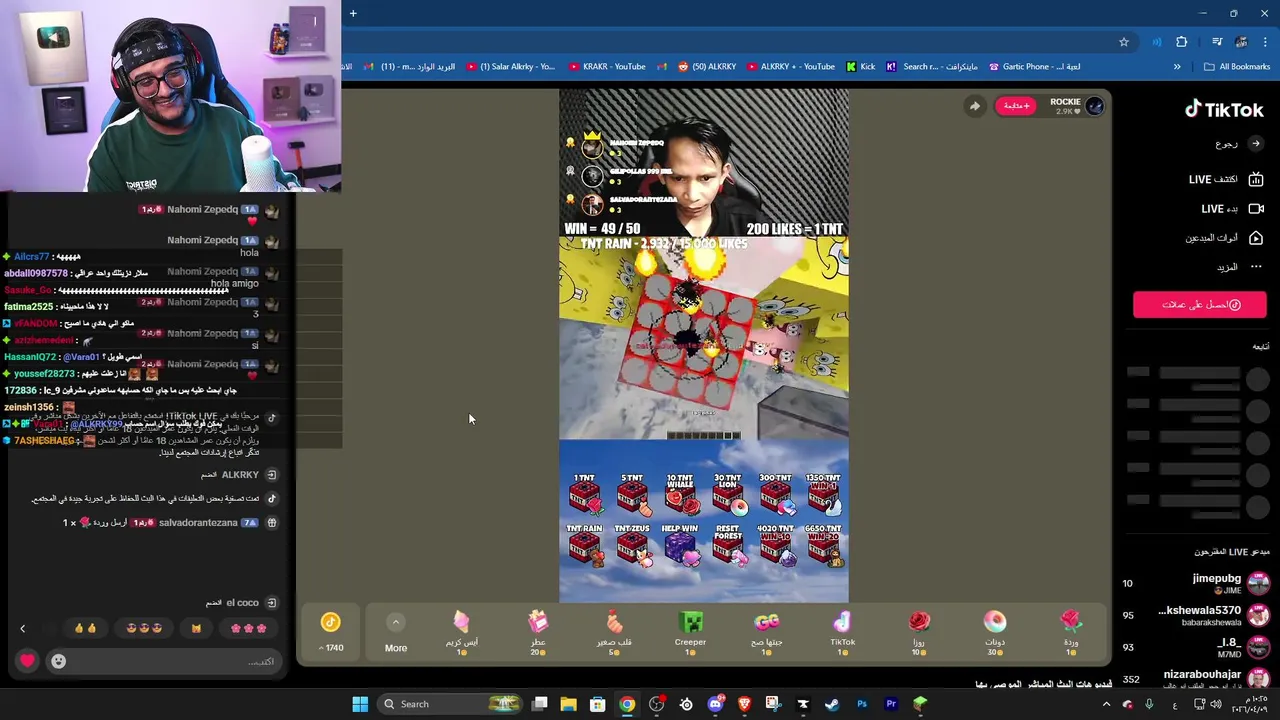Show hidden system tray icons
1280x720 pixels.
[1106, 704]
